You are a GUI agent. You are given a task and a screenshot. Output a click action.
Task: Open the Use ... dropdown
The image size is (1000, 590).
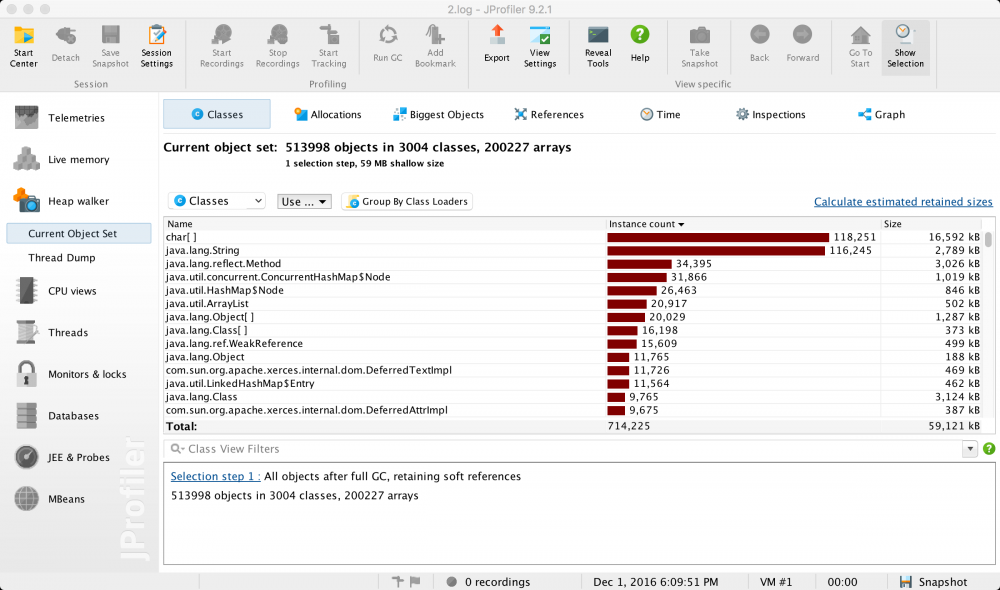304,202
